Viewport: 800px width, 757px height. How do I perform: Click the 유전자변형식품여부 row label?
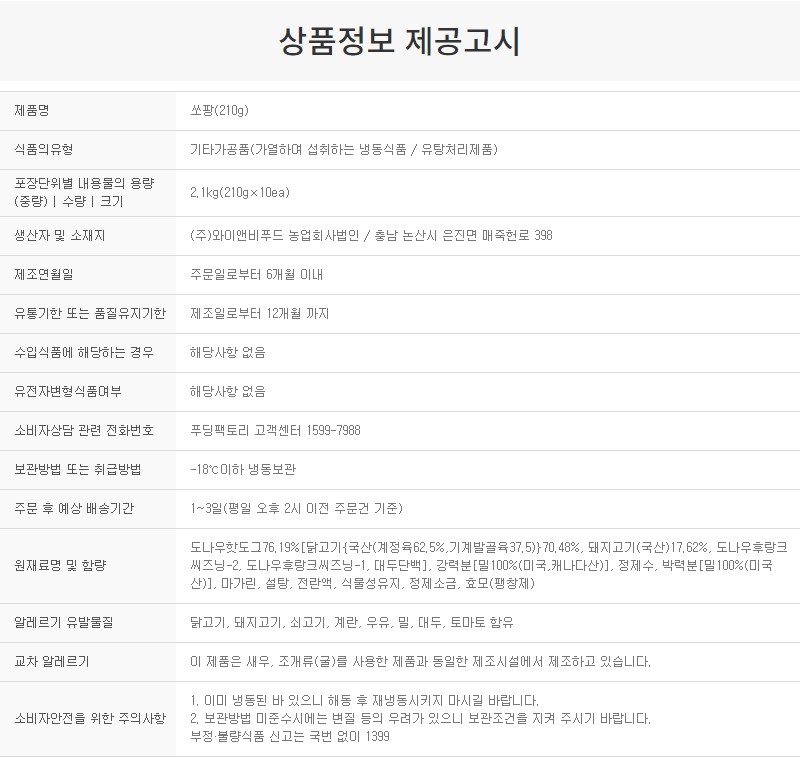[64, 391]
